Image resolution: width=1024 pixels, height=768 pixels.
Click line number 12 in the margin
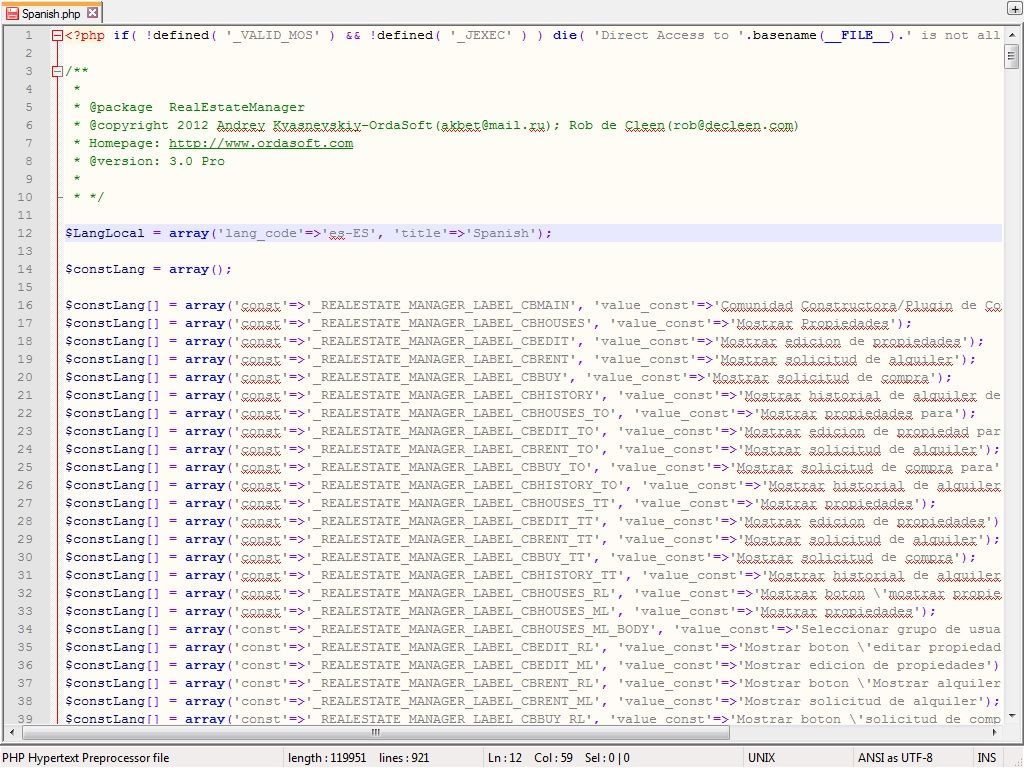tap(25, 233)
